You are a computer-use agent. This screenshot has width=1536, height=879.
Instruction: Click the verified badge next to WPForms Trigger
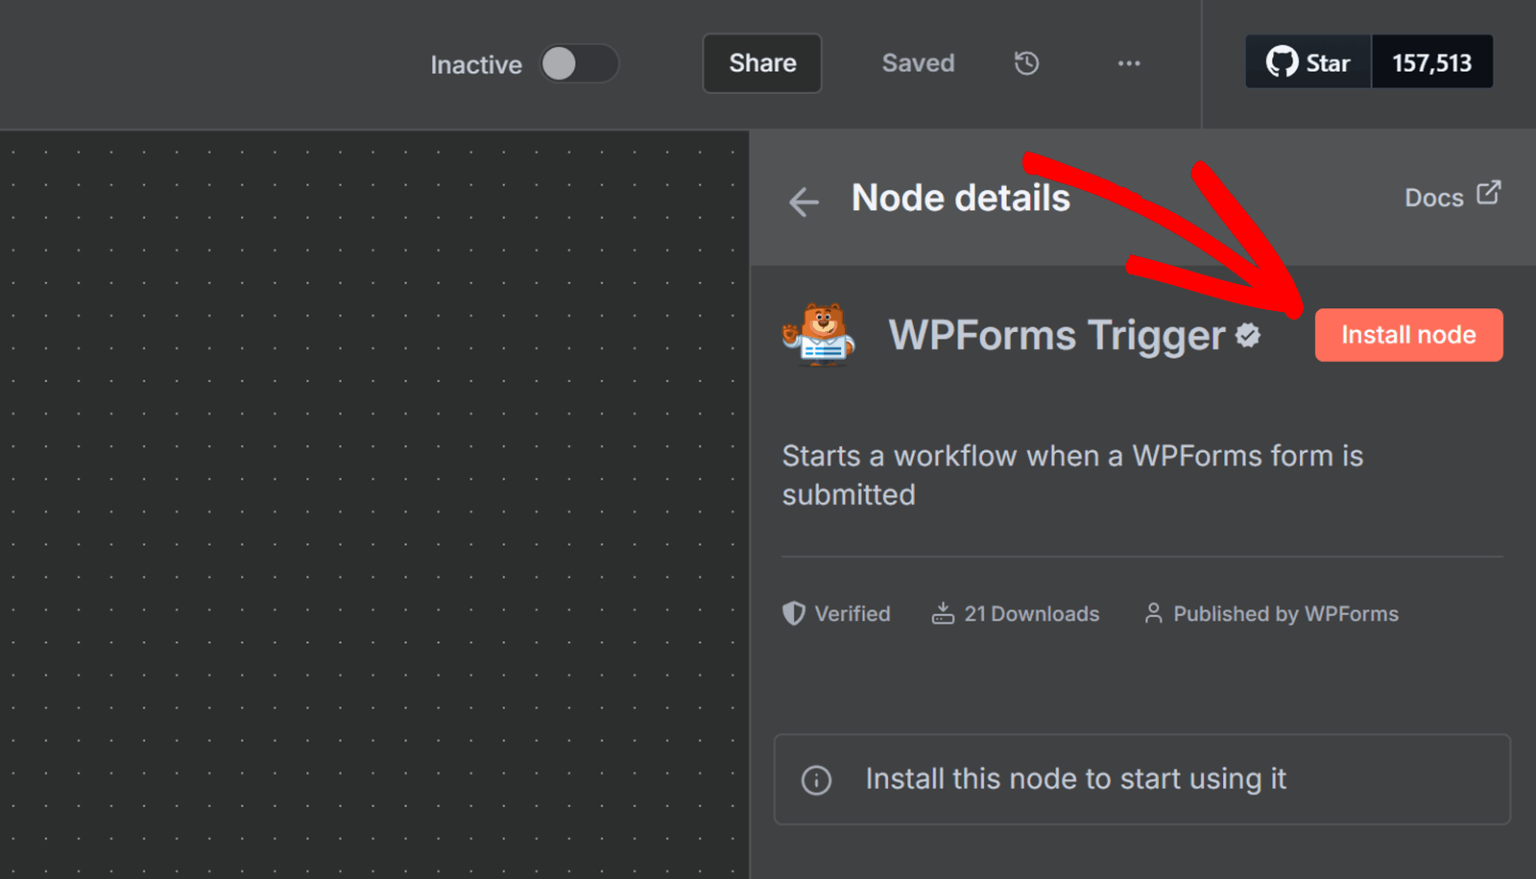click(1247, 337)
